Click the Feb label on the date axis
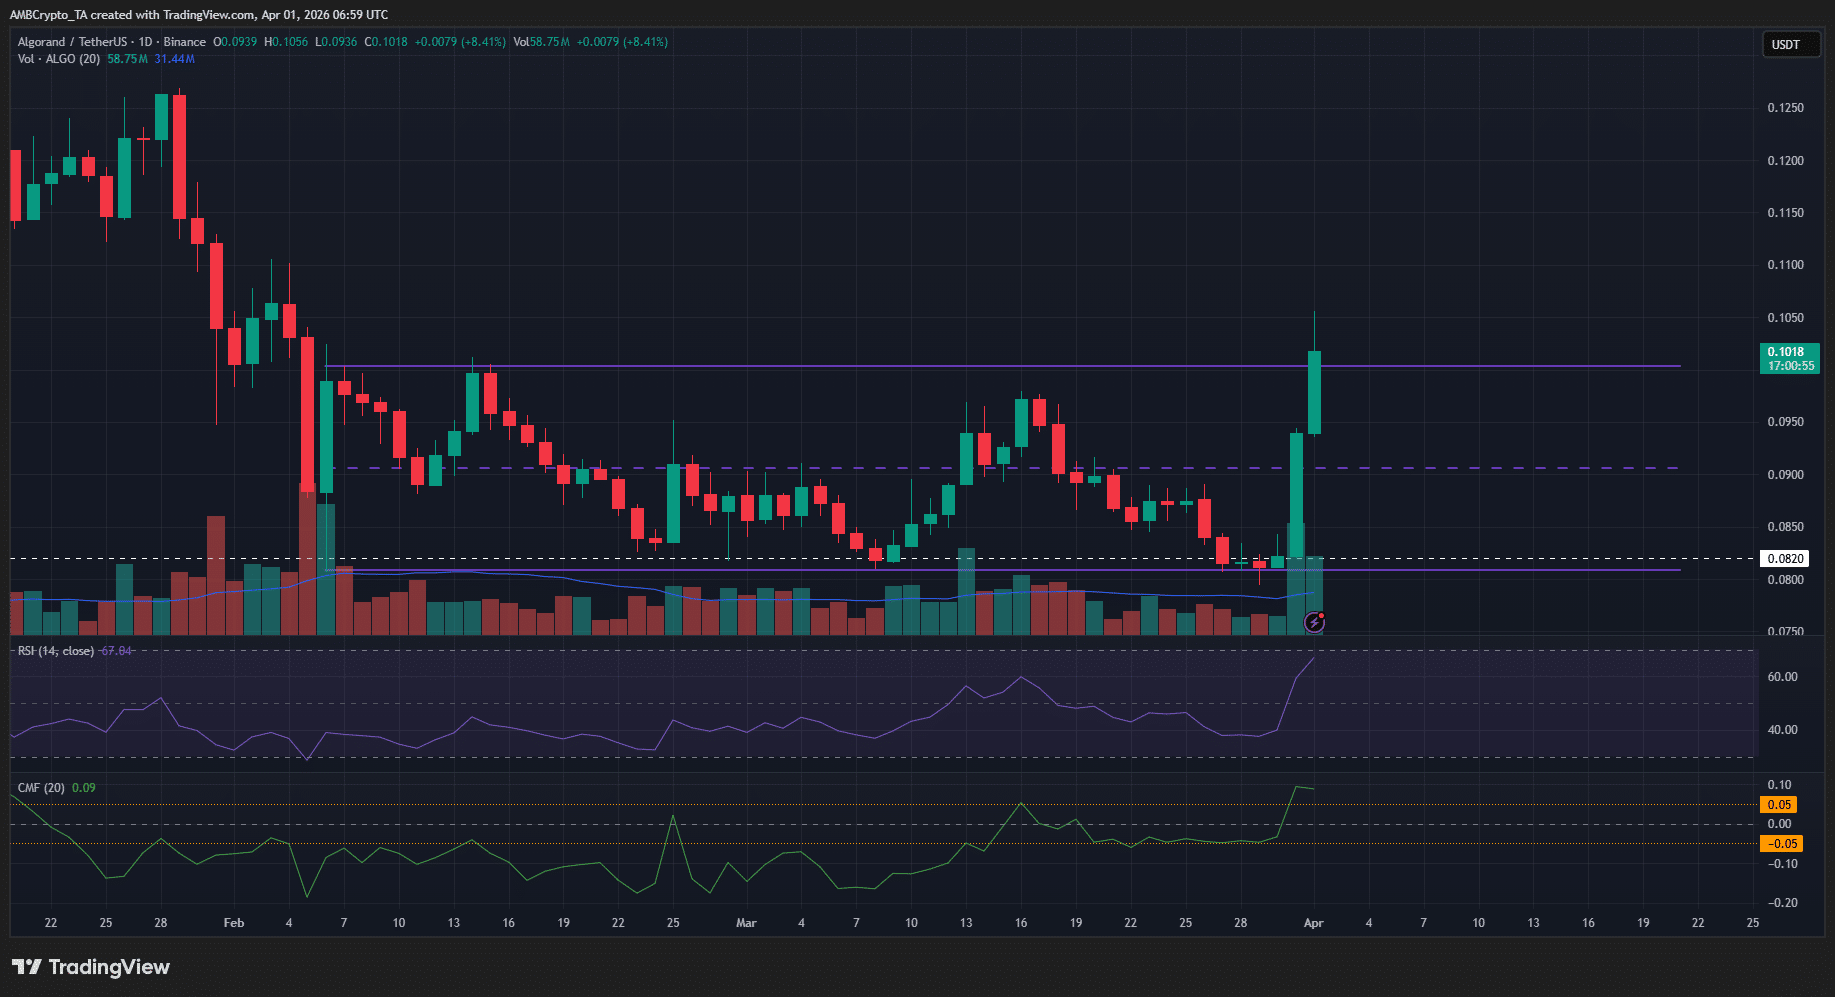Viewport: 1835px width, 997px height. [x=234, y=923]
